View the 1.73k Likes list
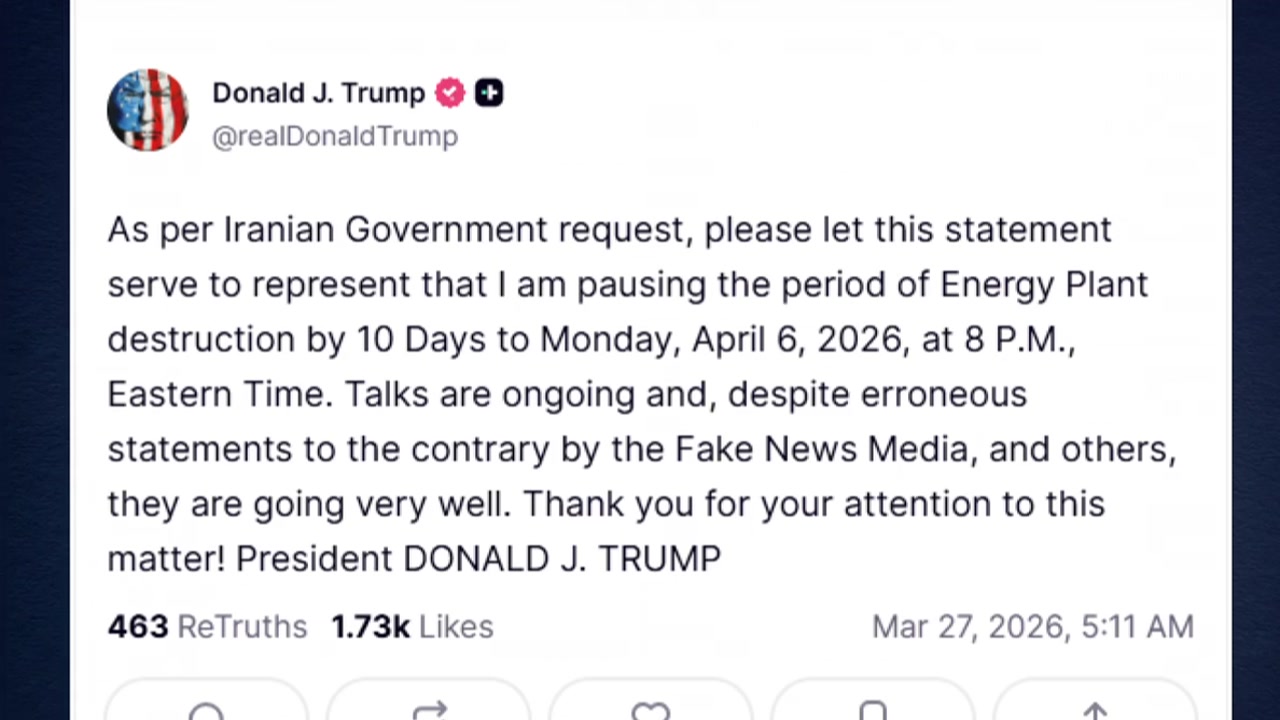 click(x=412, y=627)
